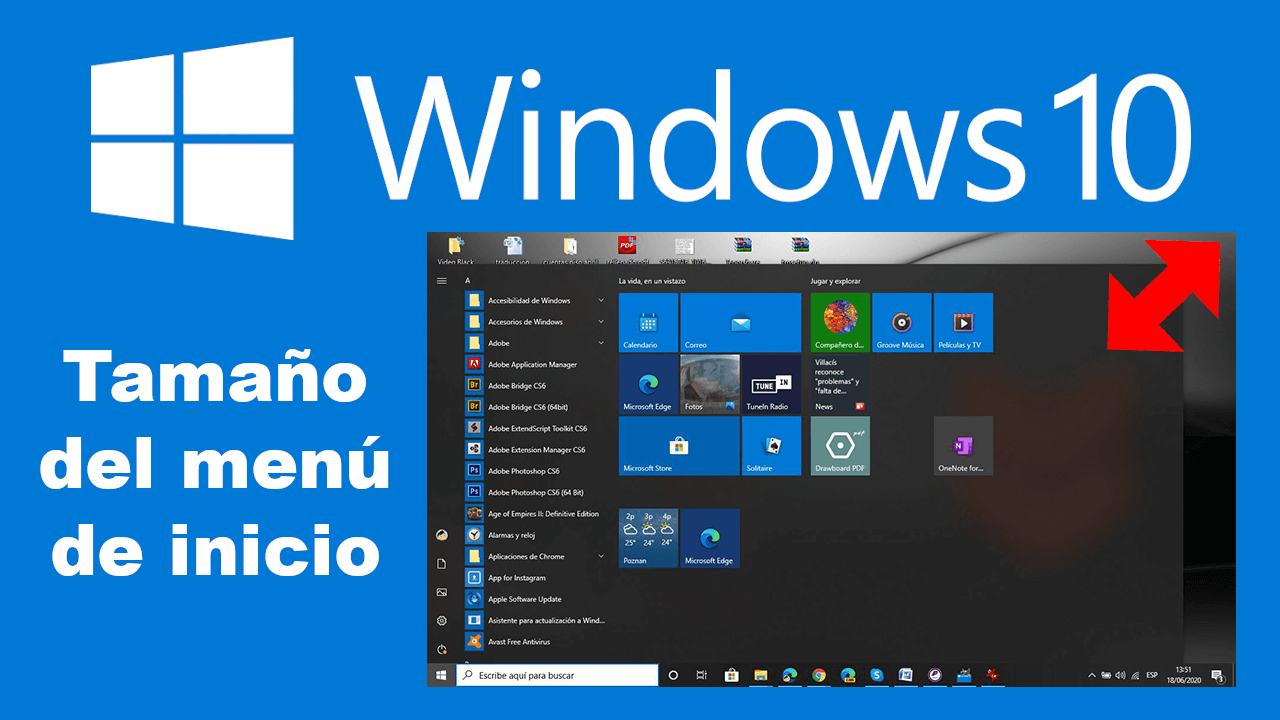
Task: Open the Drawboard PDF tile
Action: coord(840,446)
